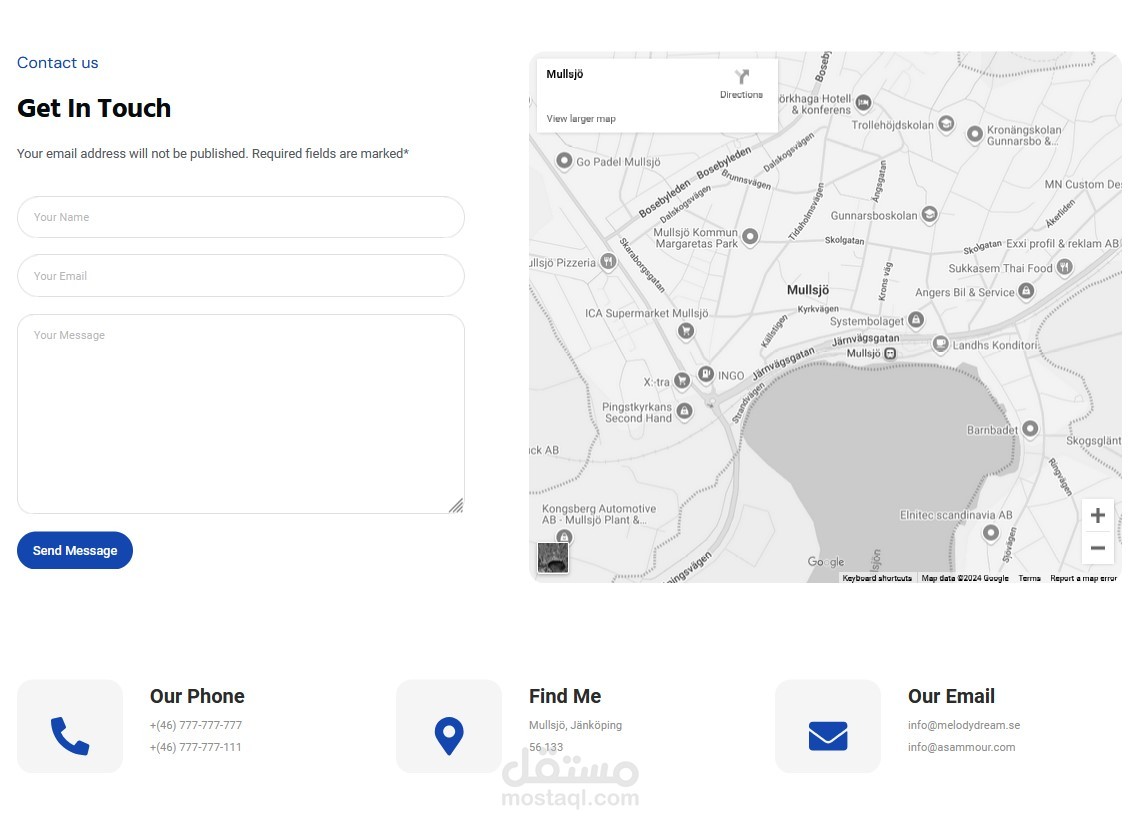Select the INGO gas station marker
Screen dimensions: 1142x827
(706, 374)
